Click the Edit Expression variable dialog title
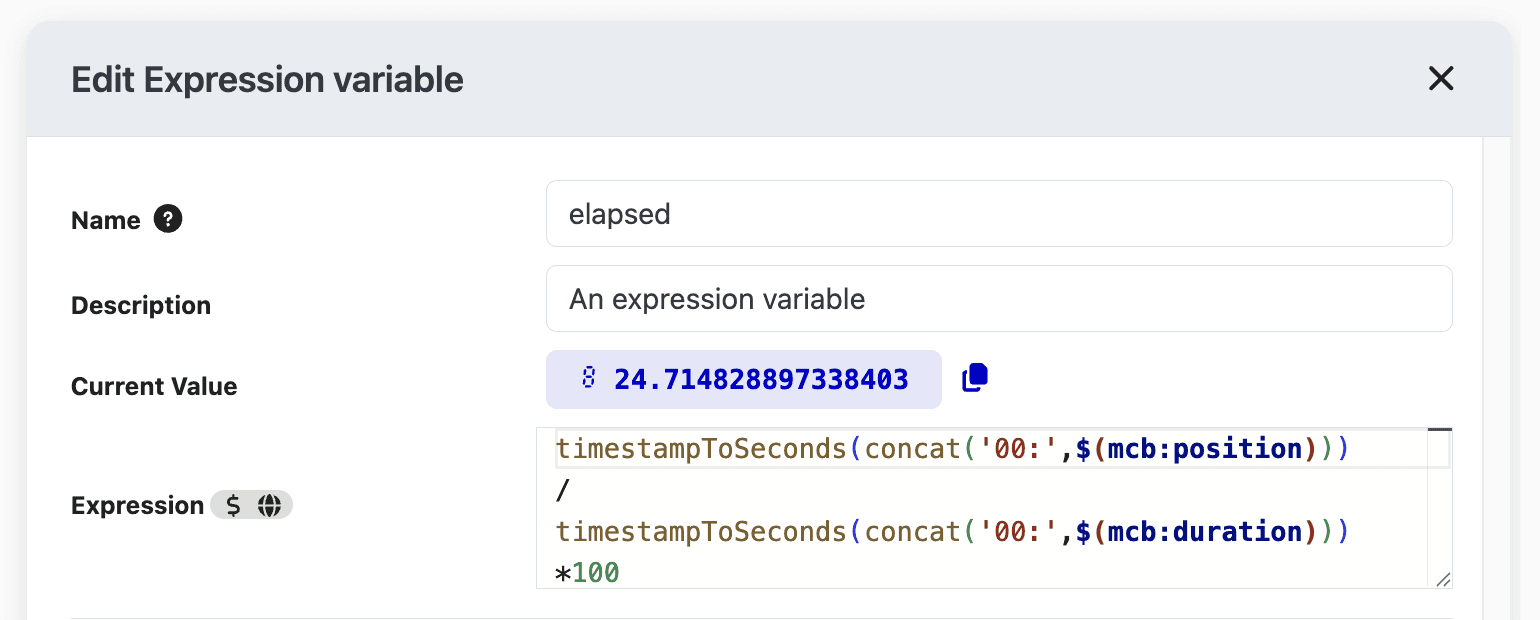This screenshot has height=620, width=1540. pyautogui.click(x=267, y=80)
